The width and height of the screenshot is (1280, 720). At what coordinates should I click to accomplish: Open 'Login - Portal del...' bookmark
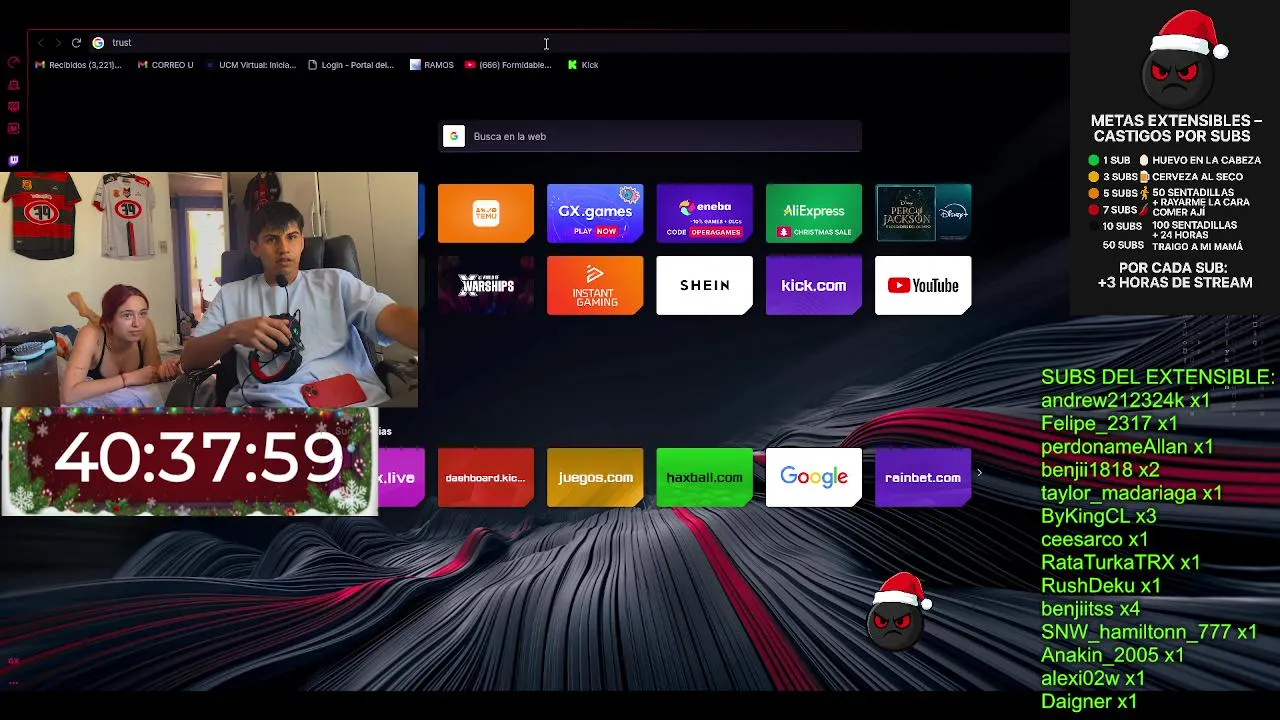point(351,65)
